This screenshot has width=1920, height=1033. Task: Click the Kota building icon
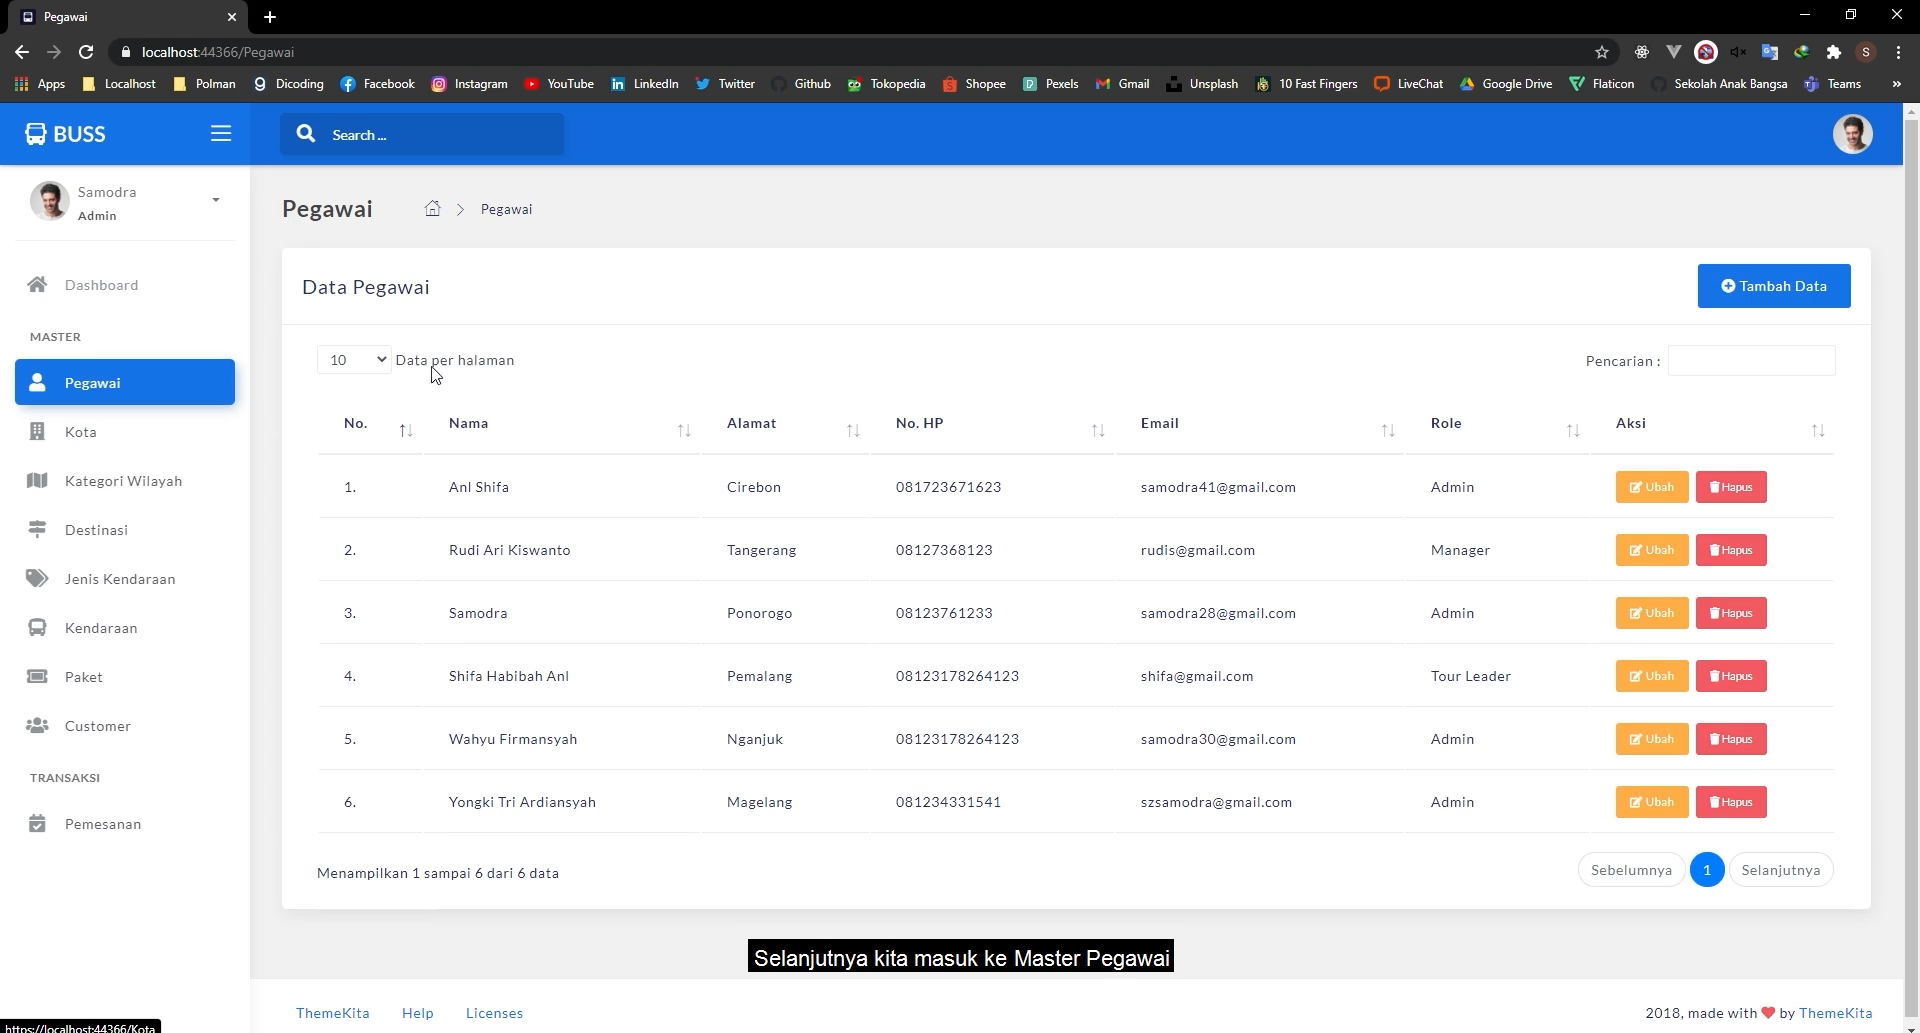pyautogui.click(x=37, y=431)
